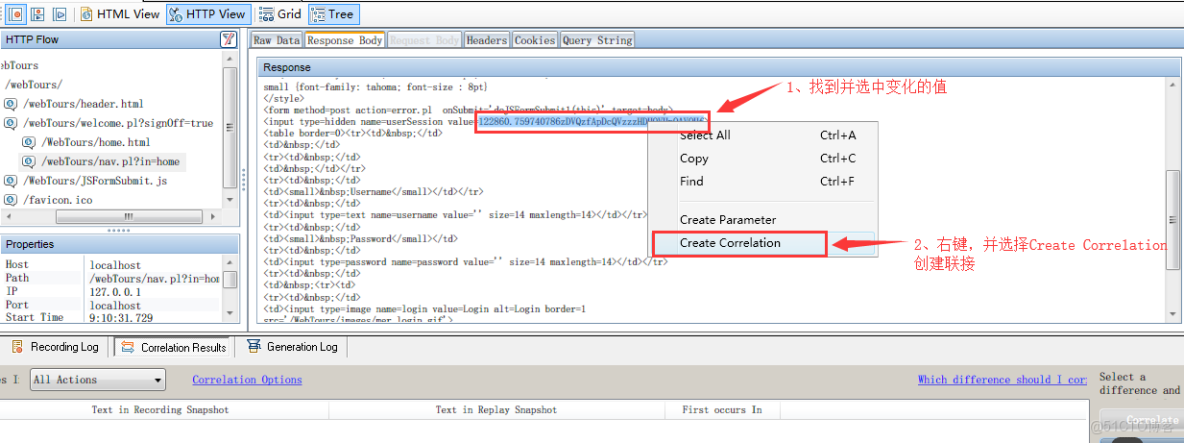Click 'First occurs In' column header

pos(722,410)
